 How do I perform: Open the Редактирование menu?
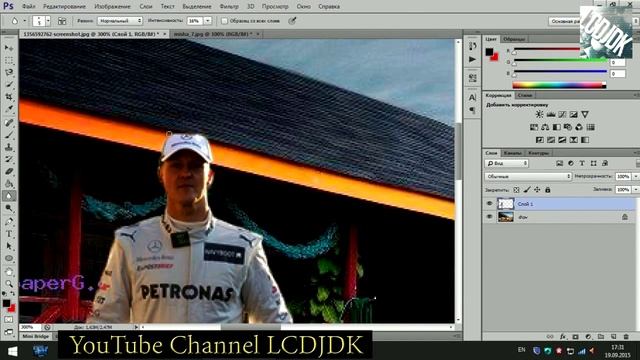pyautogui.click(x=64, y=7)
